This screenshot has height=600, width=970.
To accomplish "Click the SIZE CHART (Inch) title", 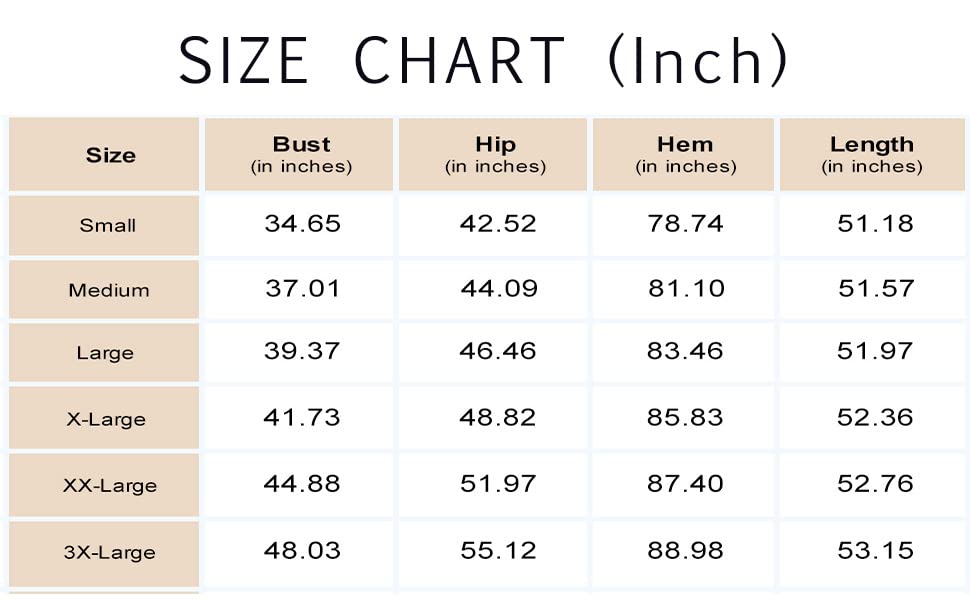I will point(484,60).
